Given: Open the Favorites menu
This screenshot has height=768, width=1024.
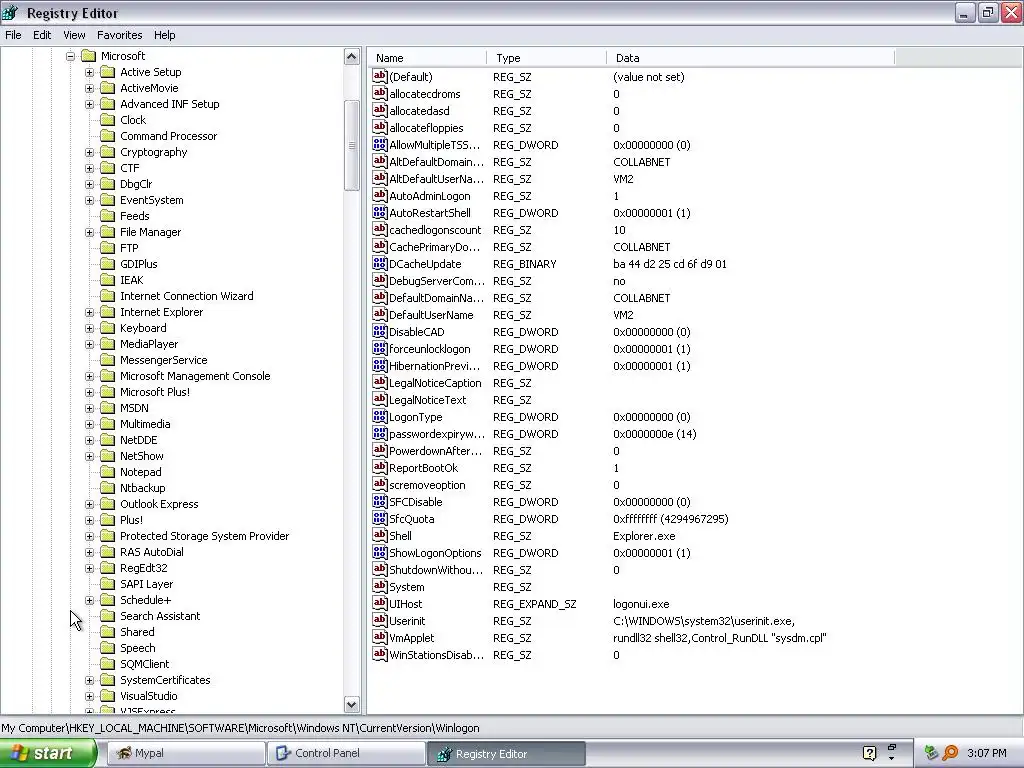Looking at the screenshot, I should 120,35.
